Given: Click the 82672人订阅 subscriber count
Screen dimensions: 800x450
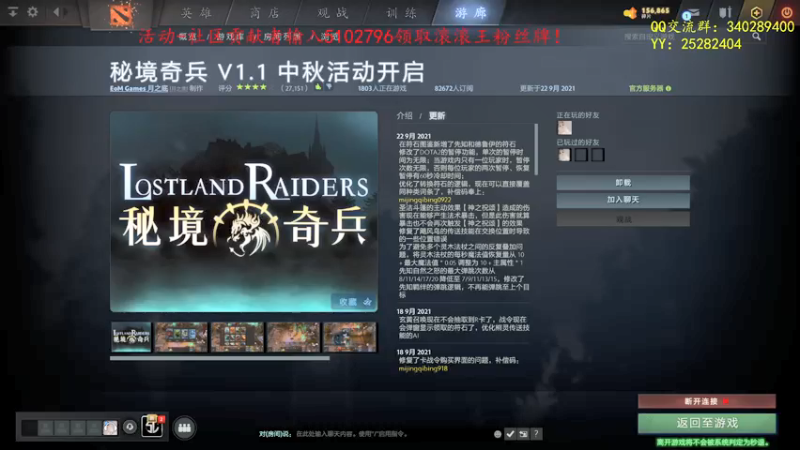Looking at the screenshot, I should [454, 88].
